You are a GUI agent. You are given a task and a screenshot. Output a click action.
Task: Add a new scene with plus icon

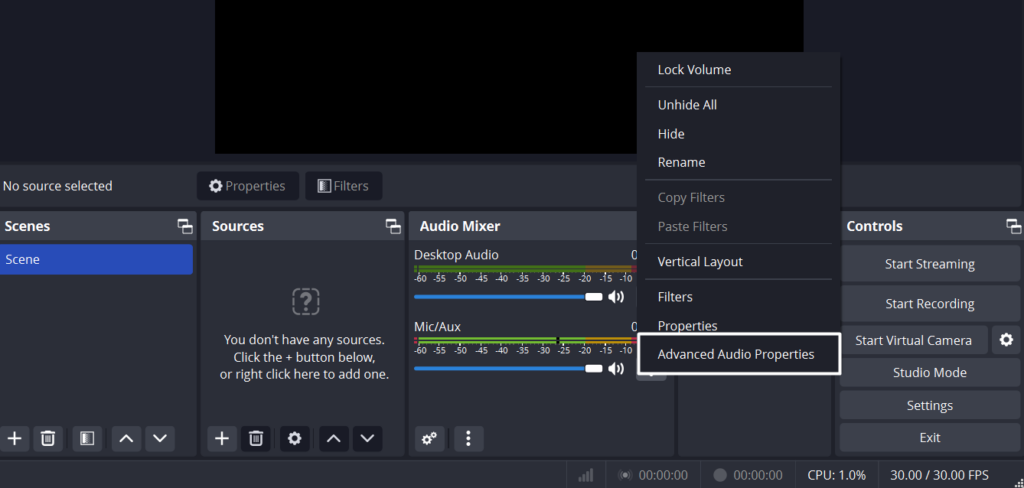click(x=15, y=438)
